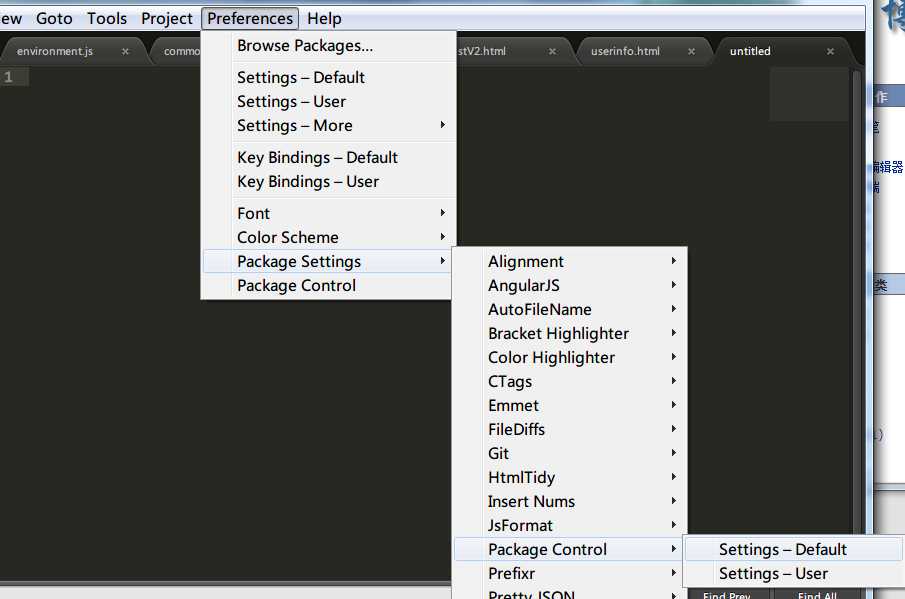Expand Git package settings
905x599 pixels.
pyautogui.click(x=569, y=454)
